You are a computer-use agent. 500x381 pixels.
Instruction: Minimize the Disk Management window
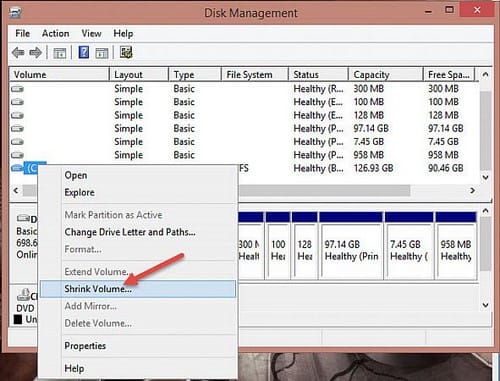point(429,11)
